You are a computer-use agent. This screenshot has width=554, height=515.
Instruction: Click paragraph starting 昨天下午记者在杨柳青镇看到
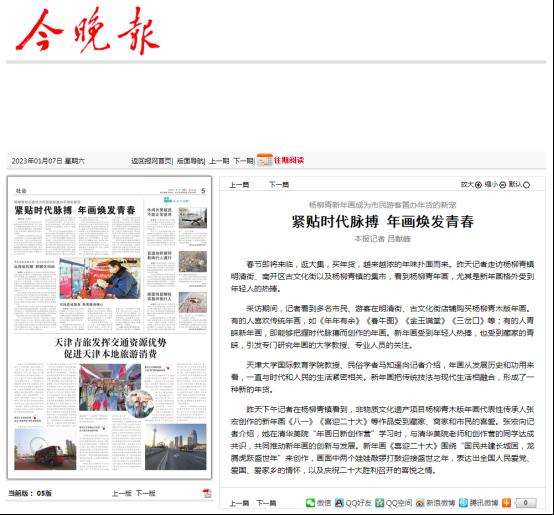click(x=383, y=440)
